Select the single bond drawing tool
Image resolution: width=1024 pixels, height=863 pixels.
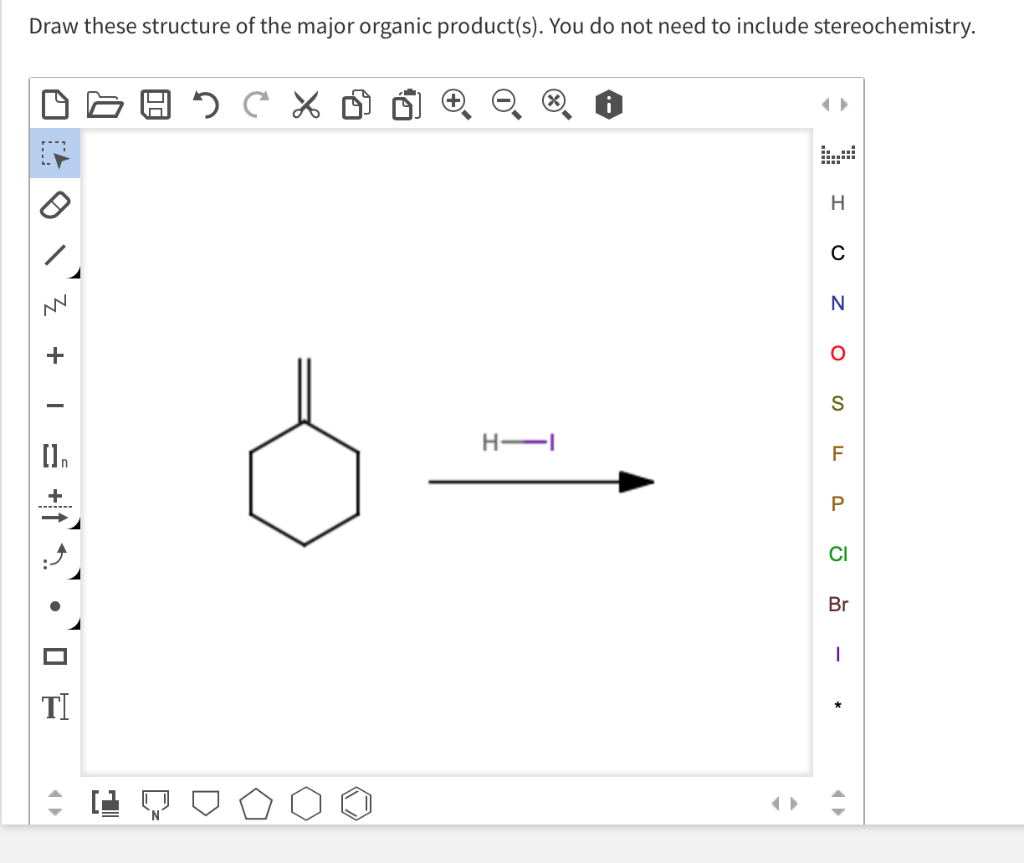click(x=55, y=255)
